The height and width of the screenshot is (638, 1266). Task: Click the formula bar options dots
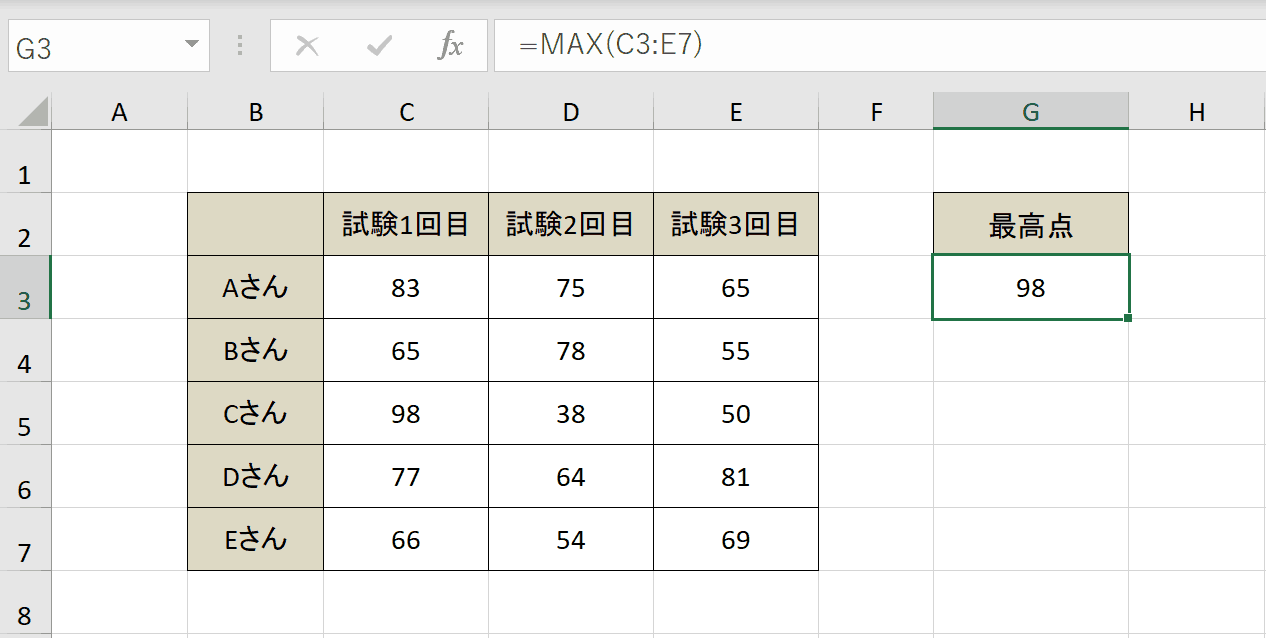click(x=240, y=46)
